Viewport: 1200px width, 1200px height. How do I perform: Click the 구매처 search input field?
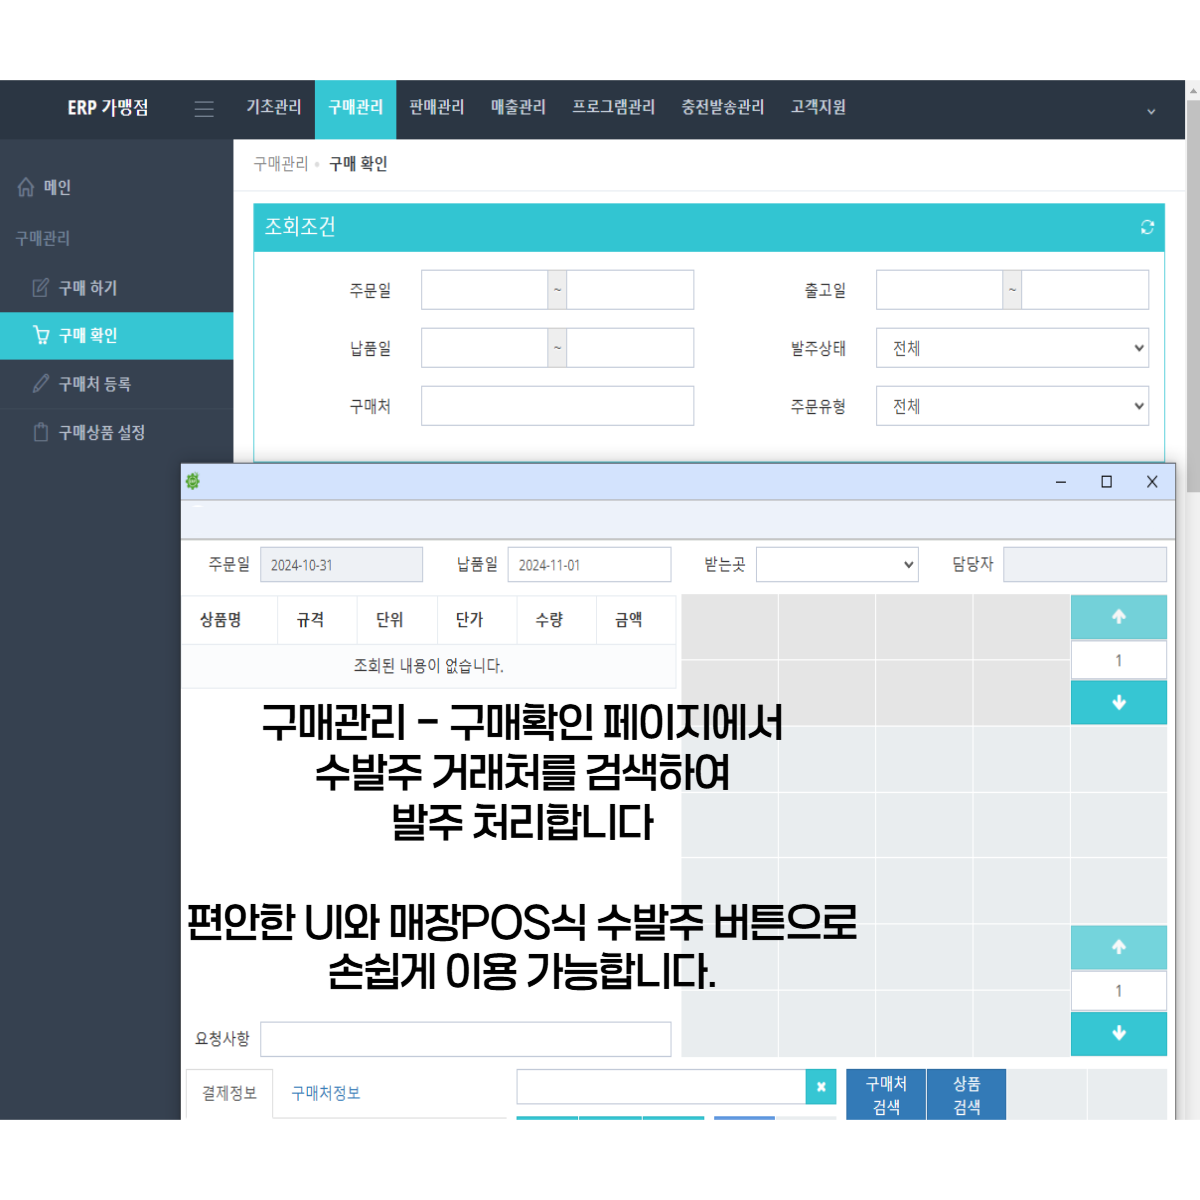pyautogui.click(x=557, y=406)
